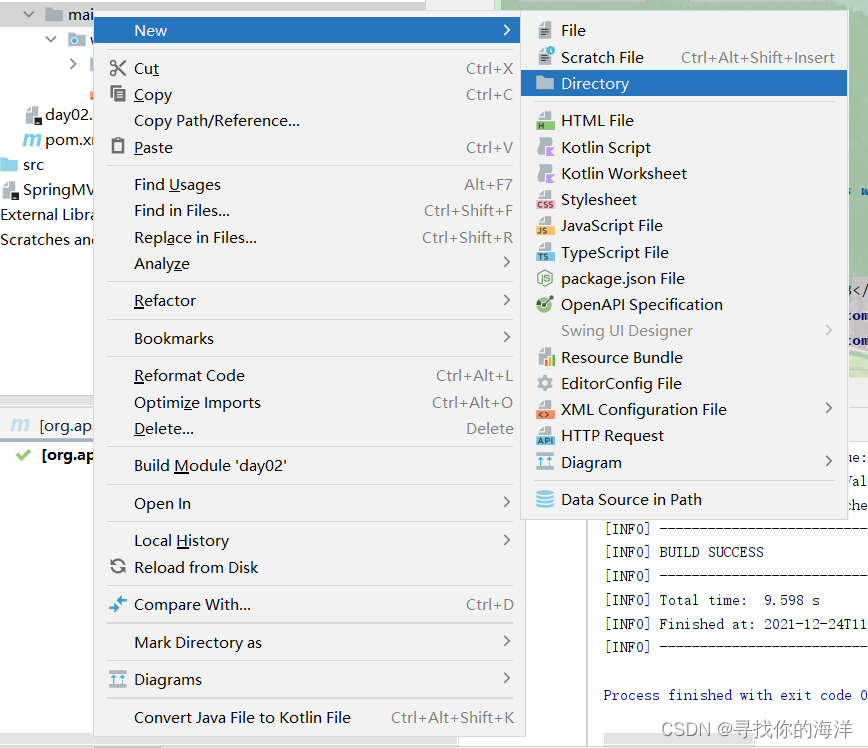The image size is (868, 748).
Task: Choose Find Usages from context menu
Action: click(309, 184)
